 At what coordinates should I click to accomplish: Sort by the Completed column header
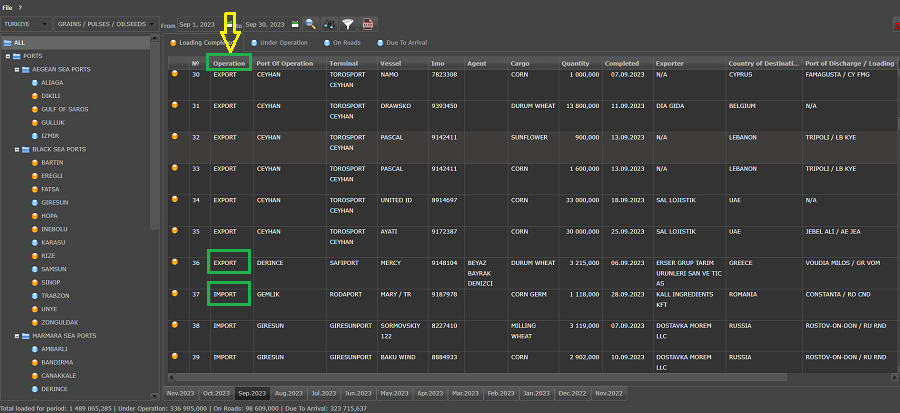(627, 63)
